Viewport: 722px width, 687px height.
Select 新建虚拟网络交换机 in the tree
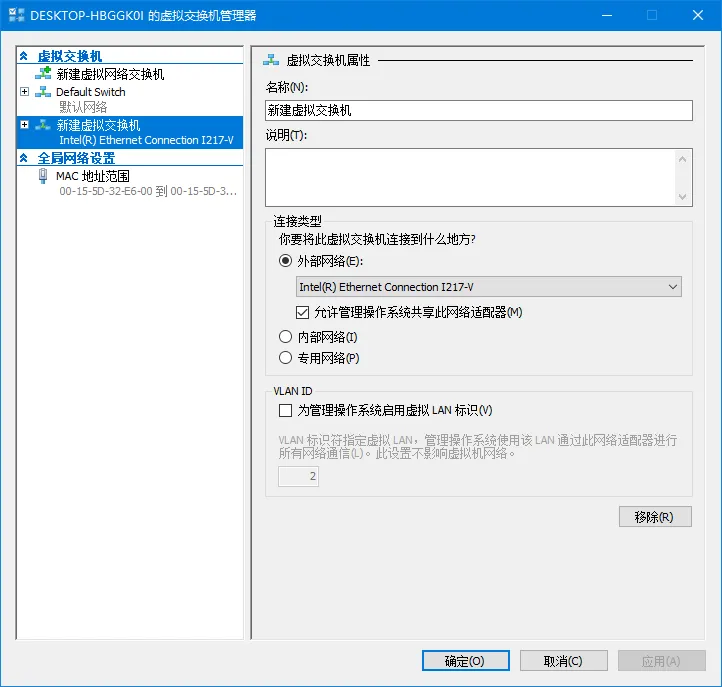tap(110, 74)
